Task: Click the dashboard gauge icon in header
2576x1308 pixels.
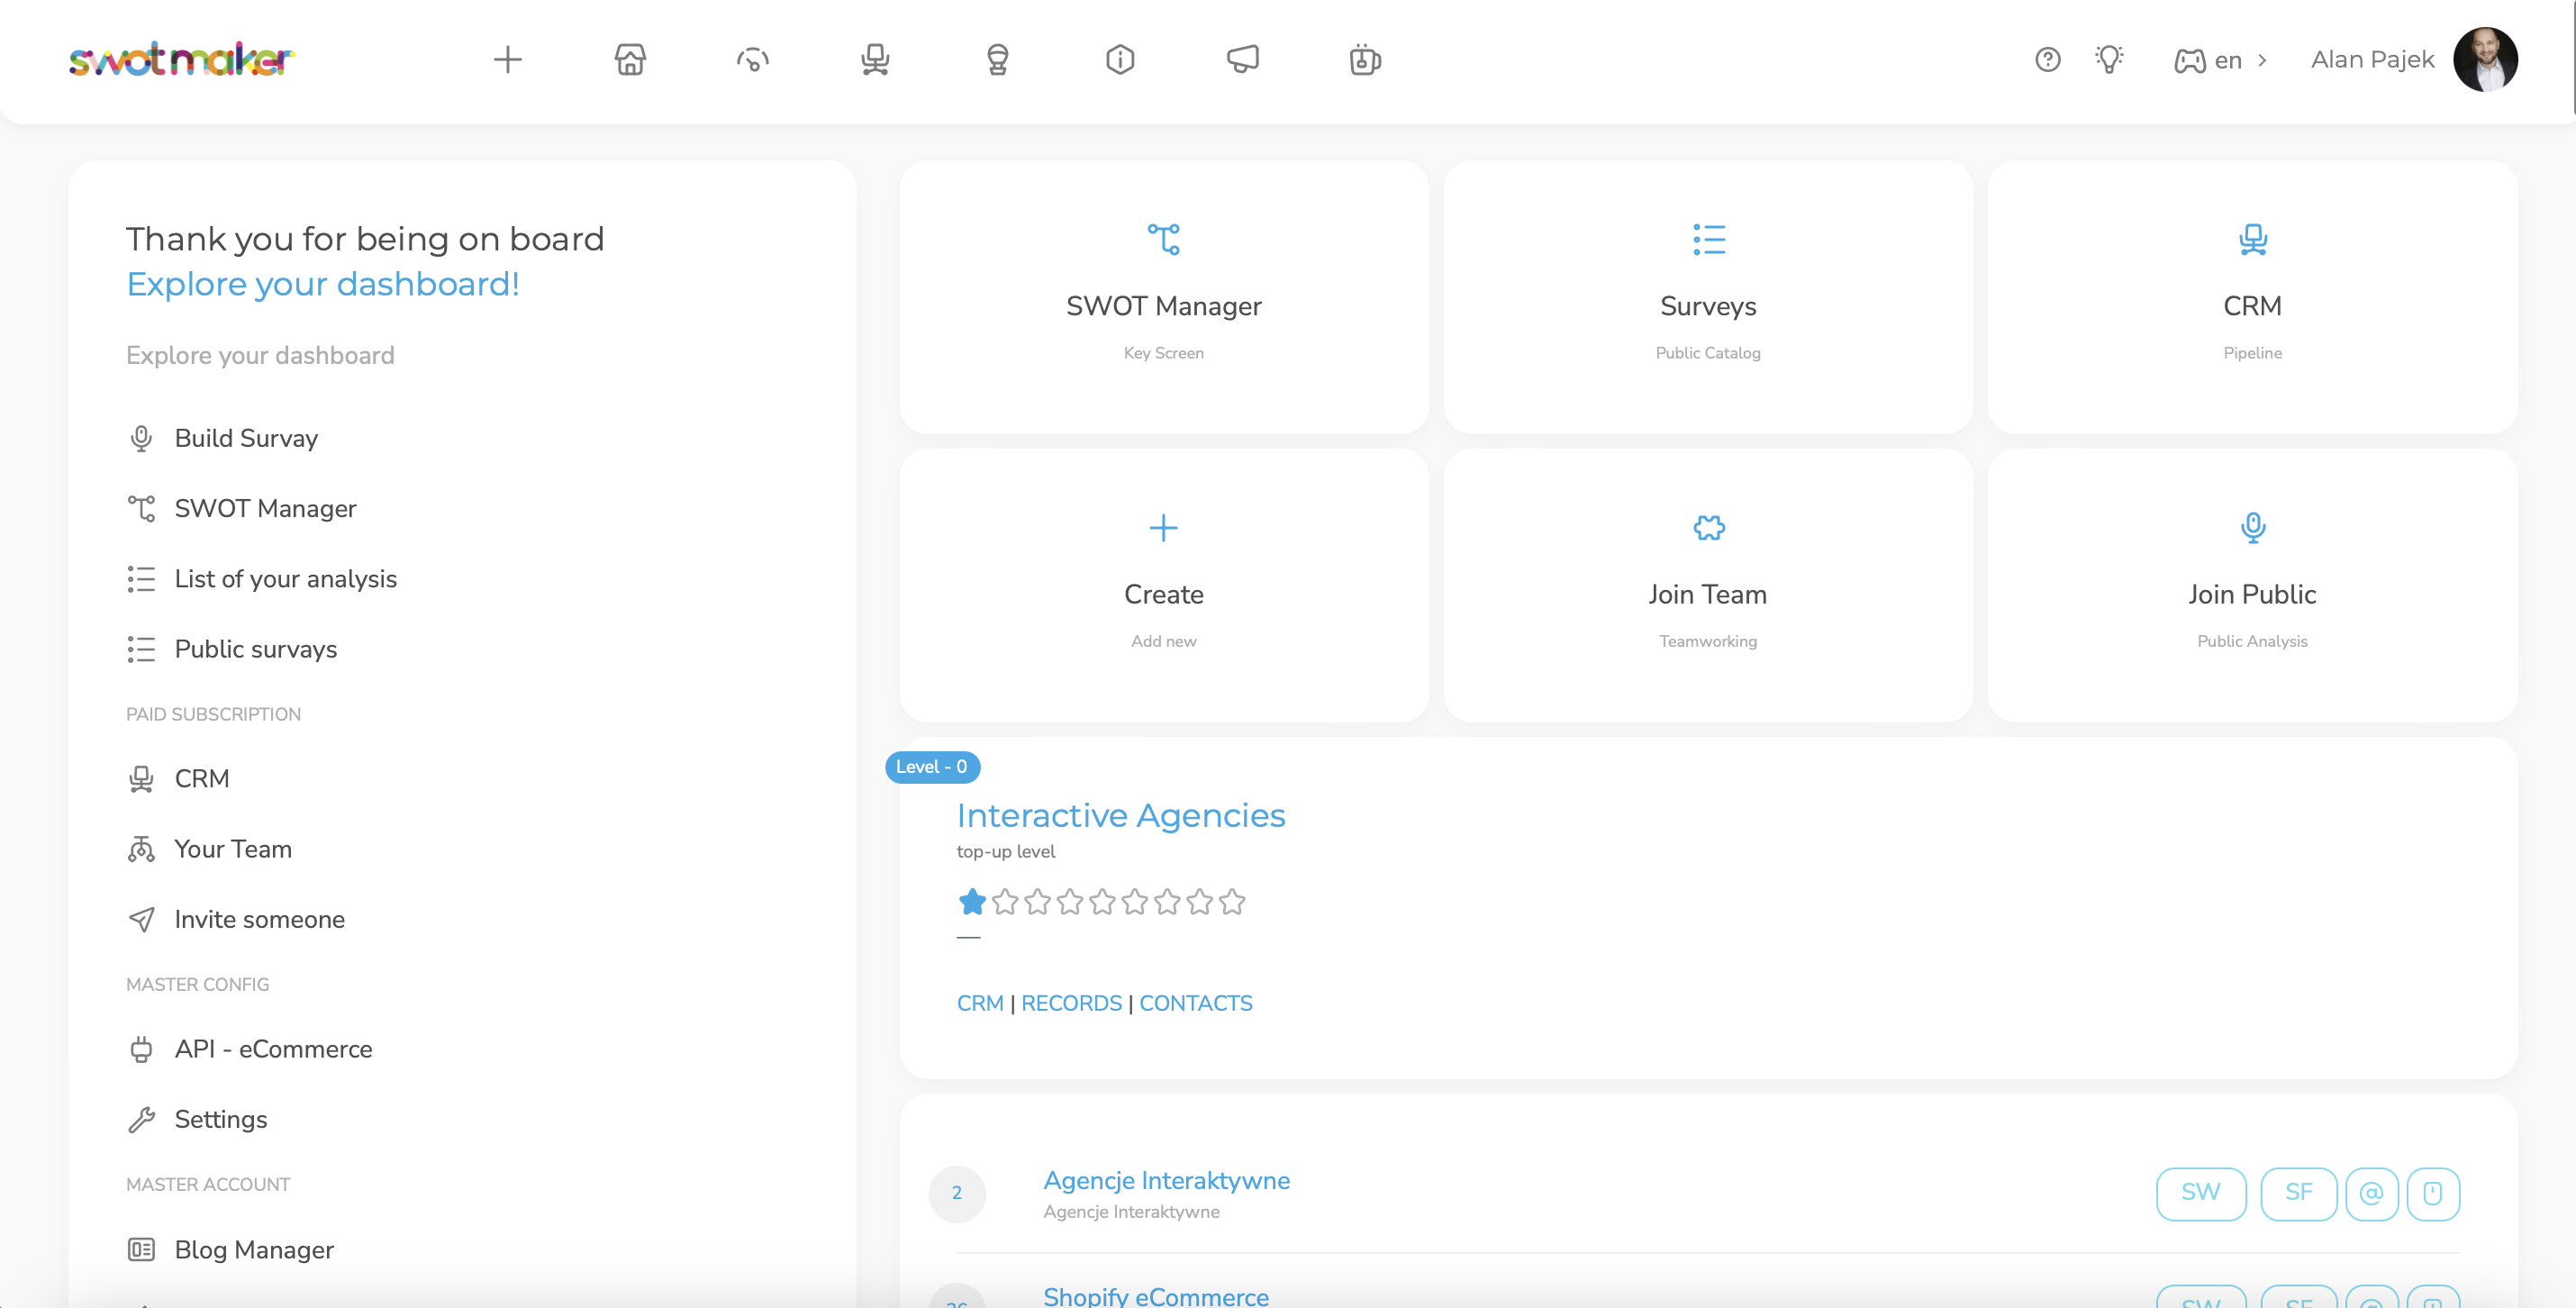Action: pos(753,60)
